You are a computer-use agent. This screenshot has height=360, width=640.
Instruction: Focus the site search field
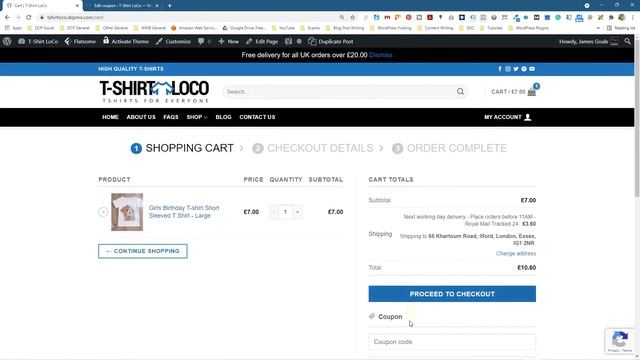point(339,91)
